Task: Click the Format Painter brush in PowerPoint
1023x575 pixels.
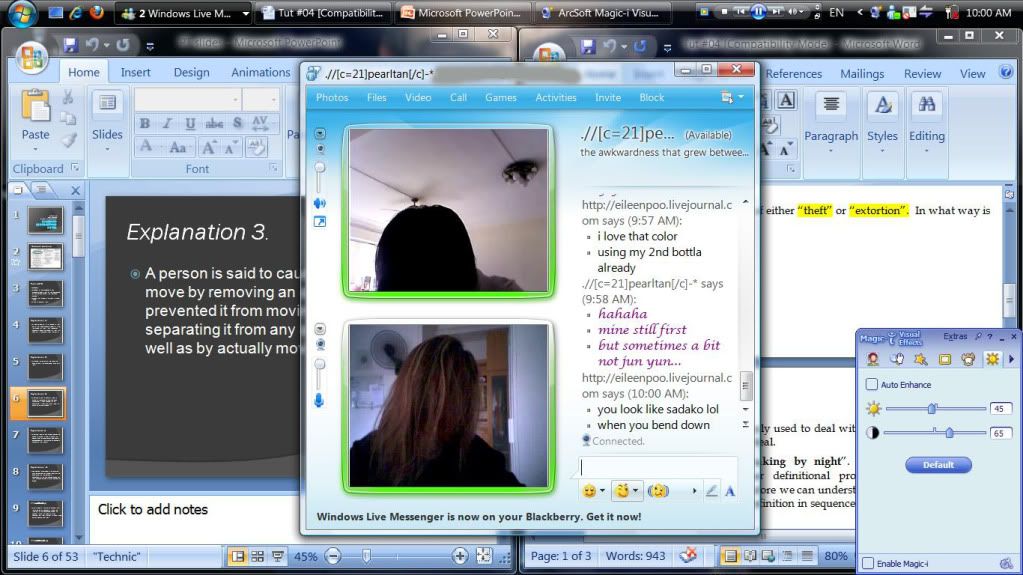Action: click(x=69, y=140)
